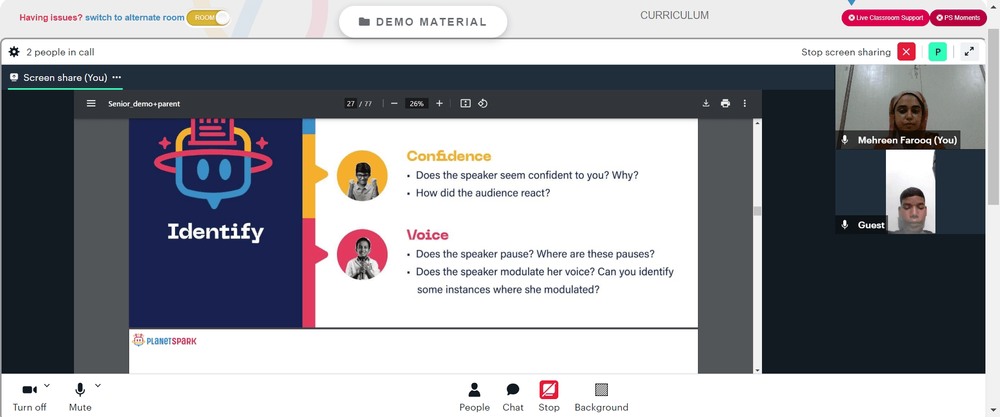Open the PDF sidebar hamburger menu
The image size is (1000, 417).
pyautogui.click(x=91, y=103)
